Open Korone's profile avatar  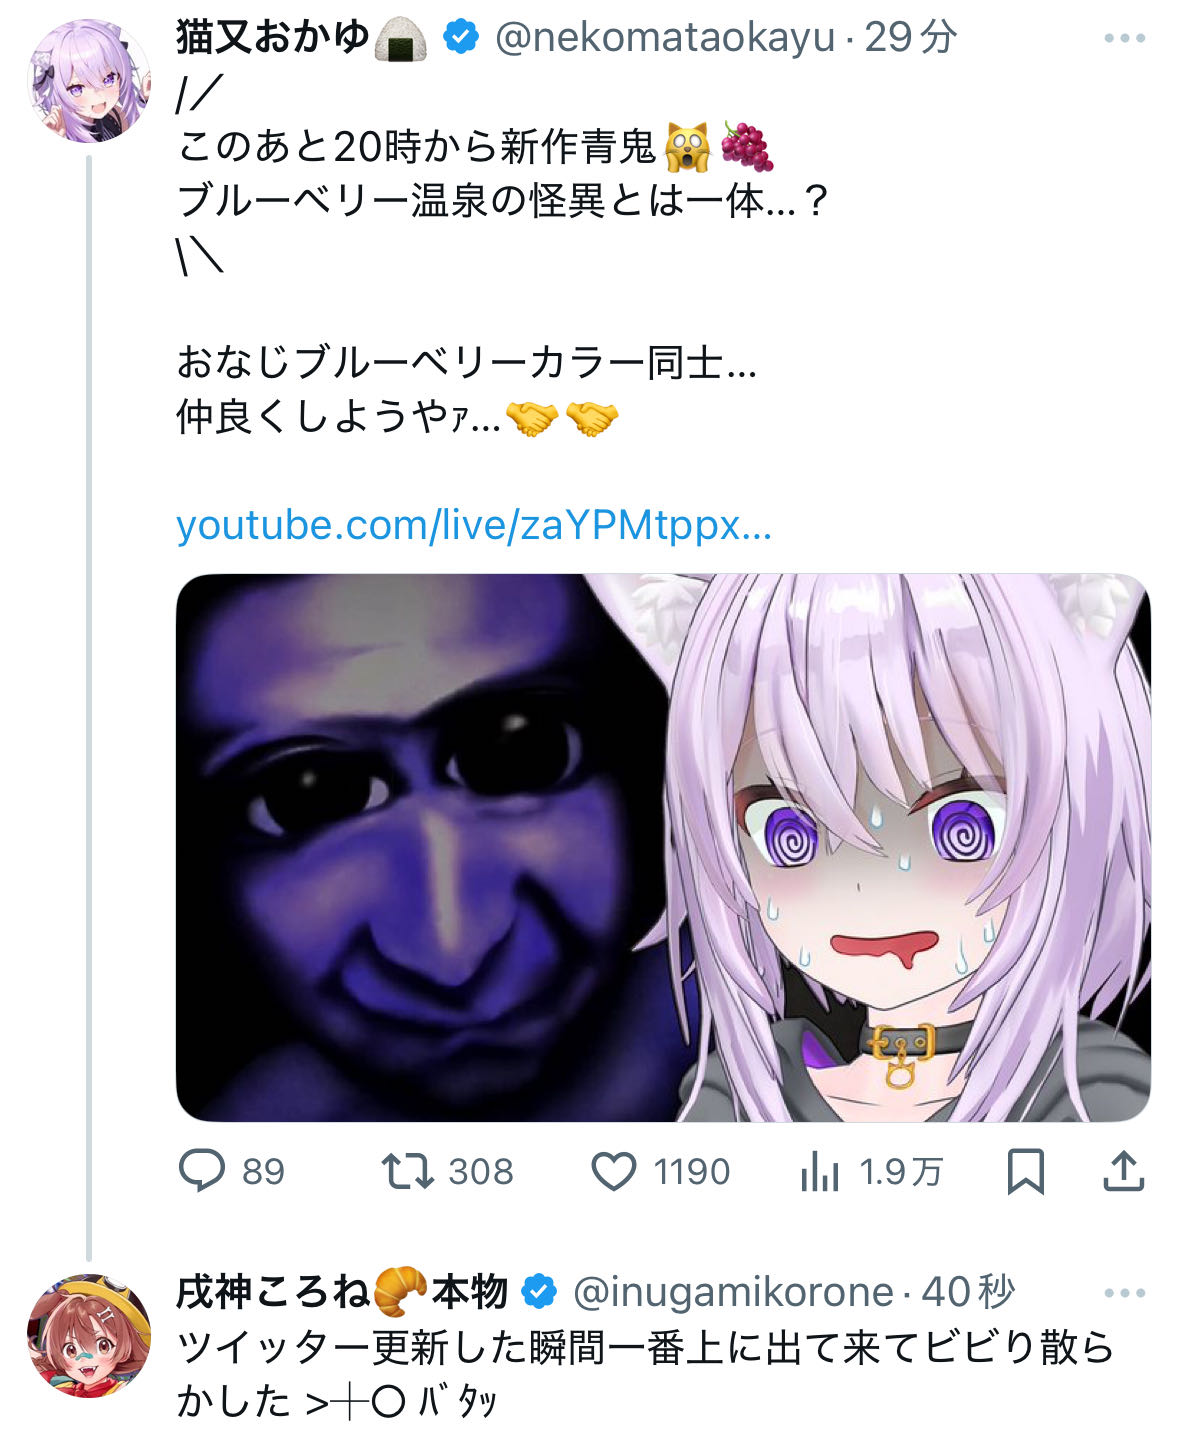[x=89, y=1336]
